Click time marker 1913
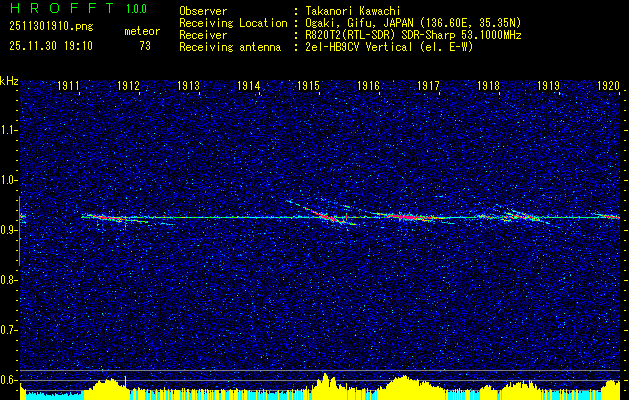 [189, 85]
